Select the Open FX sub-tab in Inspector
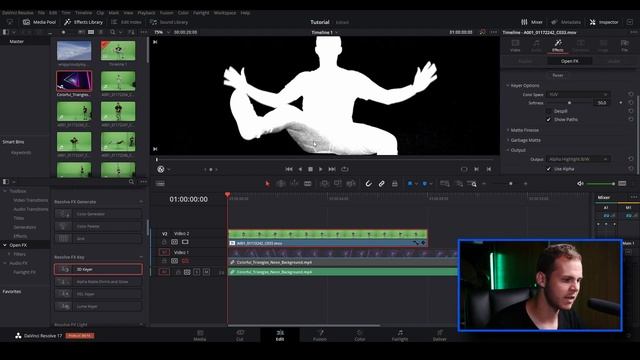Image resolution: width=640 pixels, height=360 pixels. click(x=569, y=61)
